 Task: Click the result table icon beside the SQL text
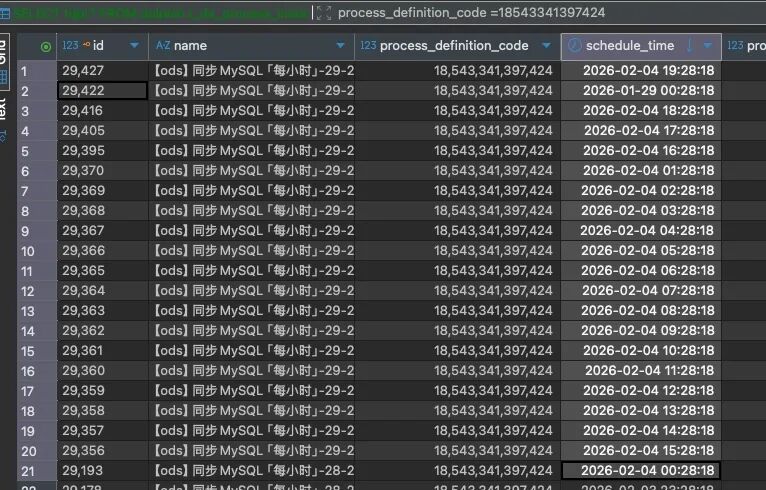pos(4,13)
